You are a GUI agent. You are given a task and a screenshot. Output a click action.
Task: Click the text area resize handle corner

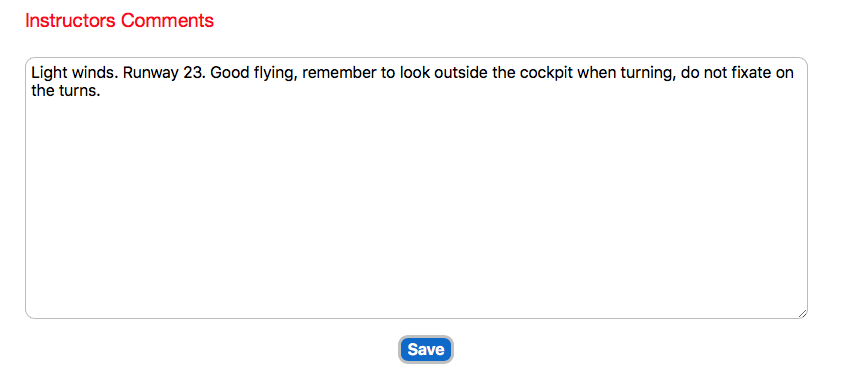coord(802,313)
